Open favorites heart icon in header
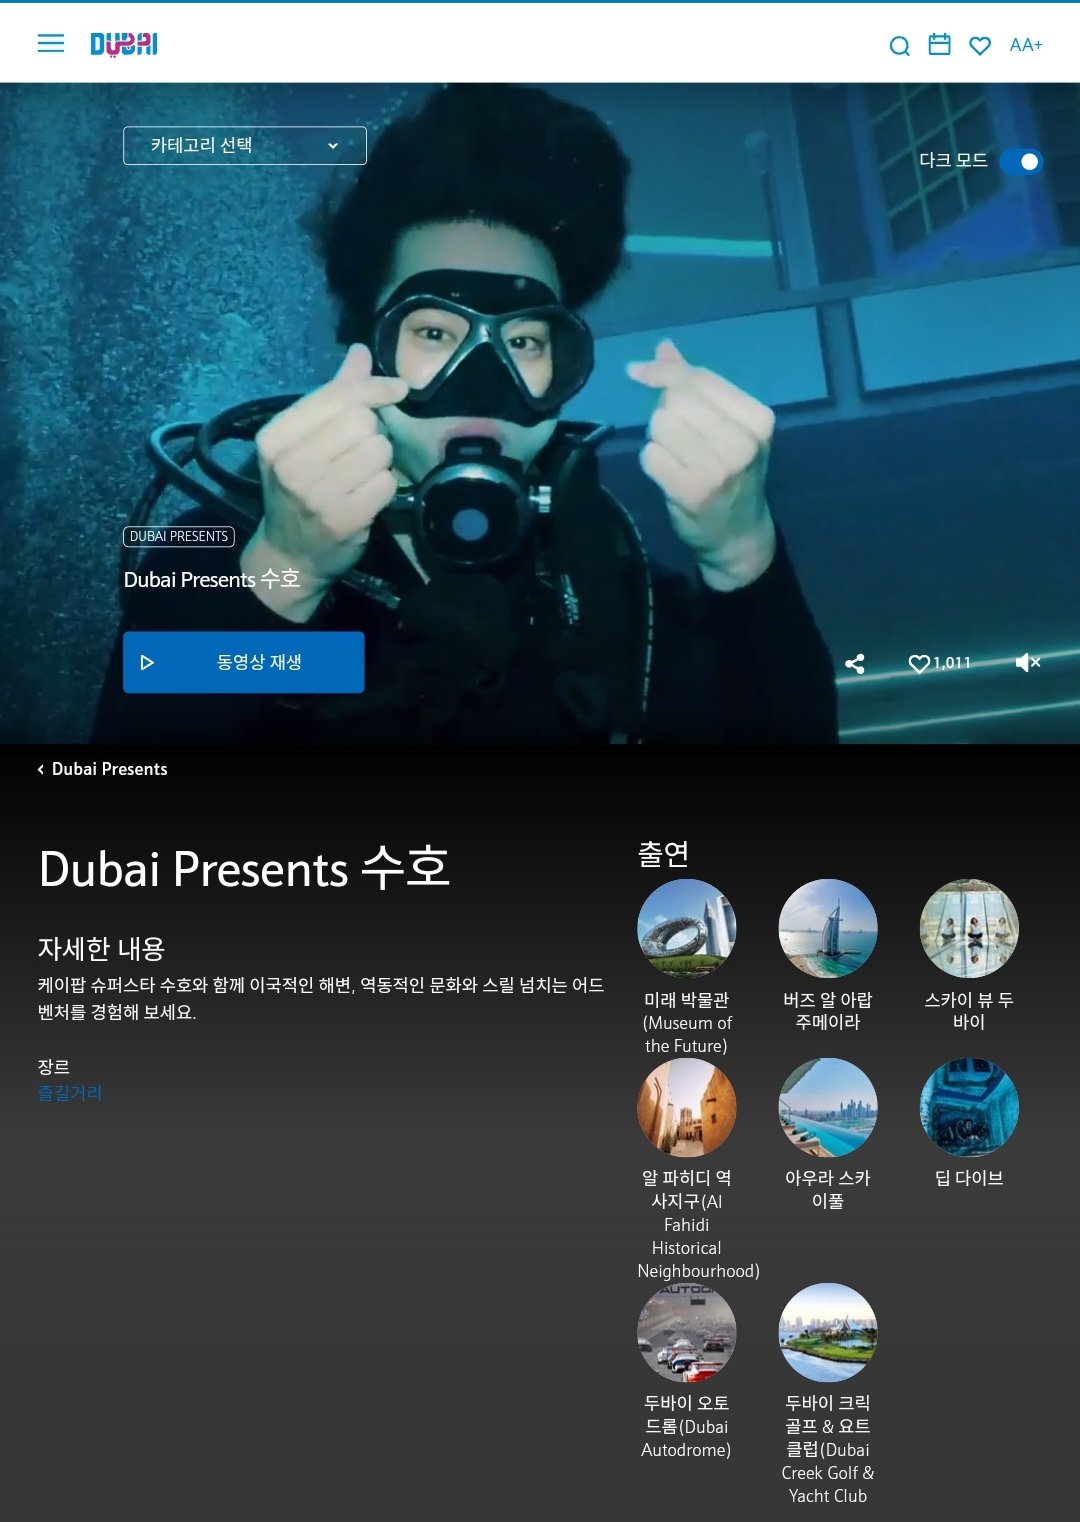 point(980,45)
